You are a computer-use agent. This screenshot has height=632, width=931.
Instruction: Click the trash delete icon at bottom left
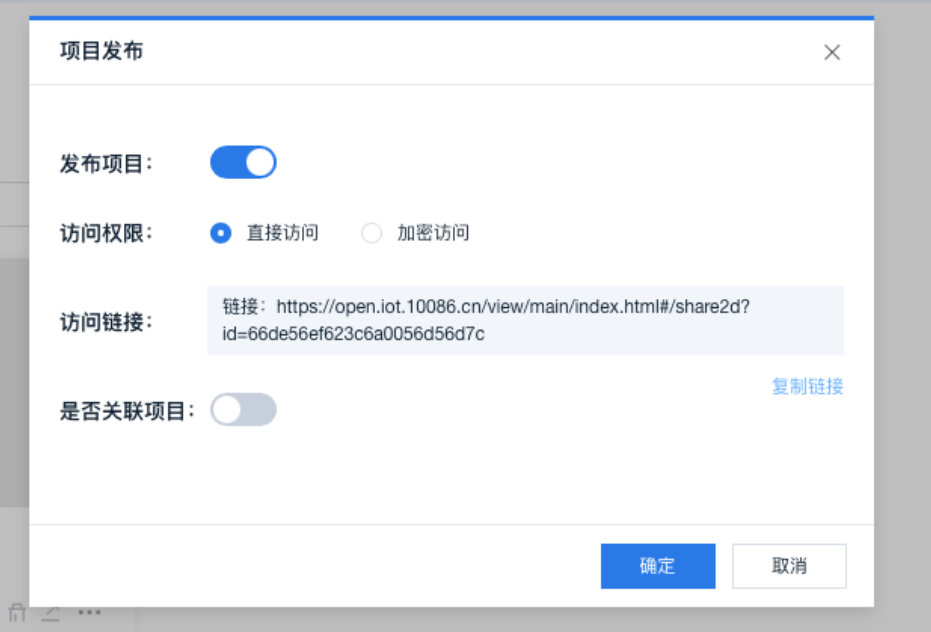tap(17, 612)
